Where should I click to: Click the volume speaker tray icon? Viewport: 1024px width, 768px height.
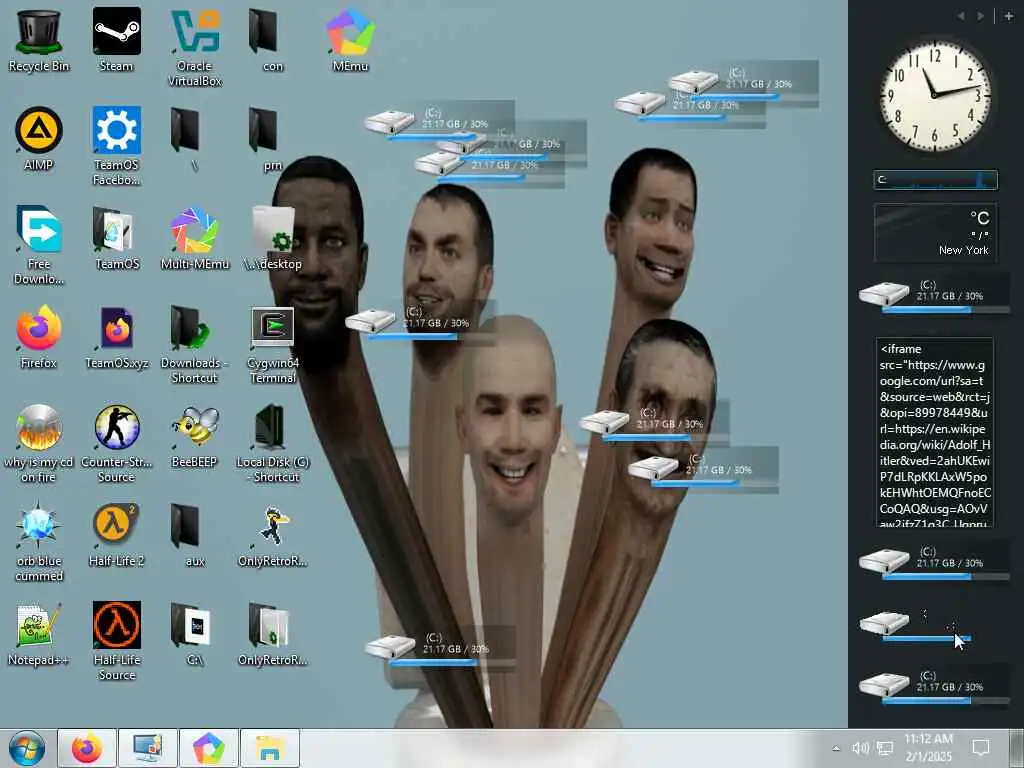tap(860, 748)
